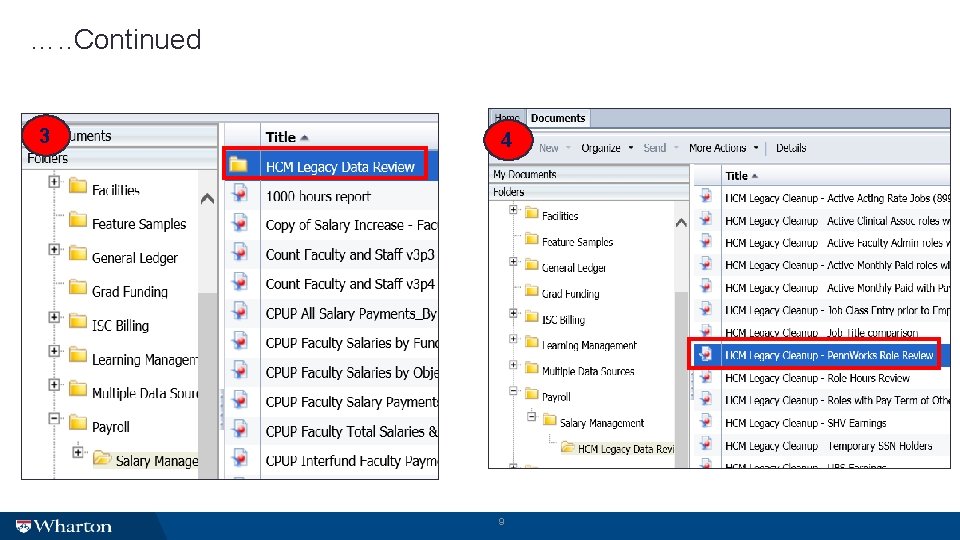Image resolution: width=960 pixels, height=540 pixels.
Task: Click report icon beside CPUP Faculty Salaries by Fund
Action: pos(239,342)
